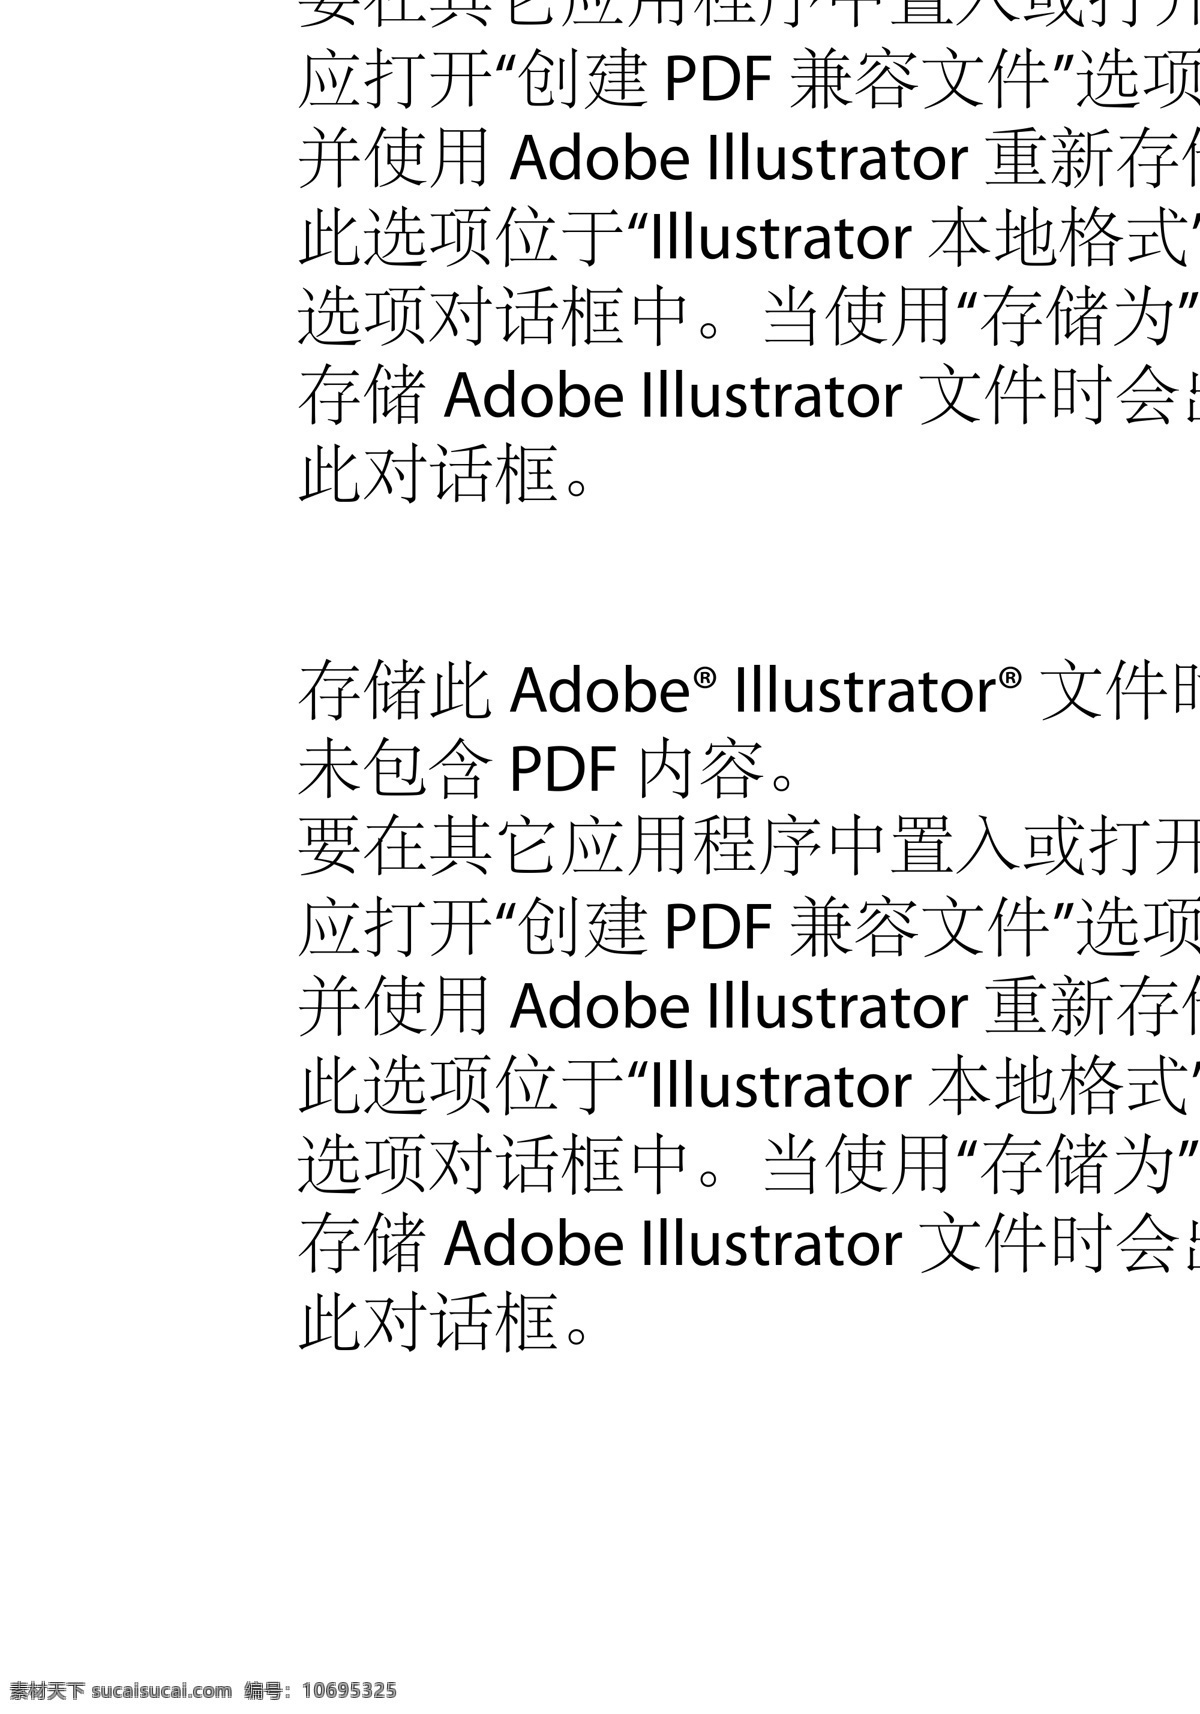This screenshot has height=1714, width=1200.
Task: Click the watermark number 10695325
Action: coord(350,1691)
